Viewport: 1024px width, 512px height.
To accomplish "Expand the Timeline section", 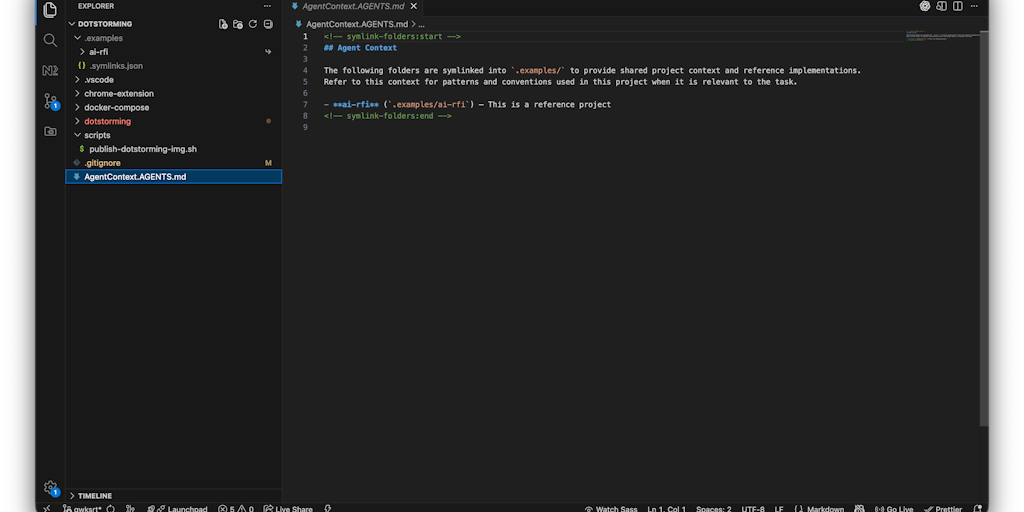I will coord(95,495).
